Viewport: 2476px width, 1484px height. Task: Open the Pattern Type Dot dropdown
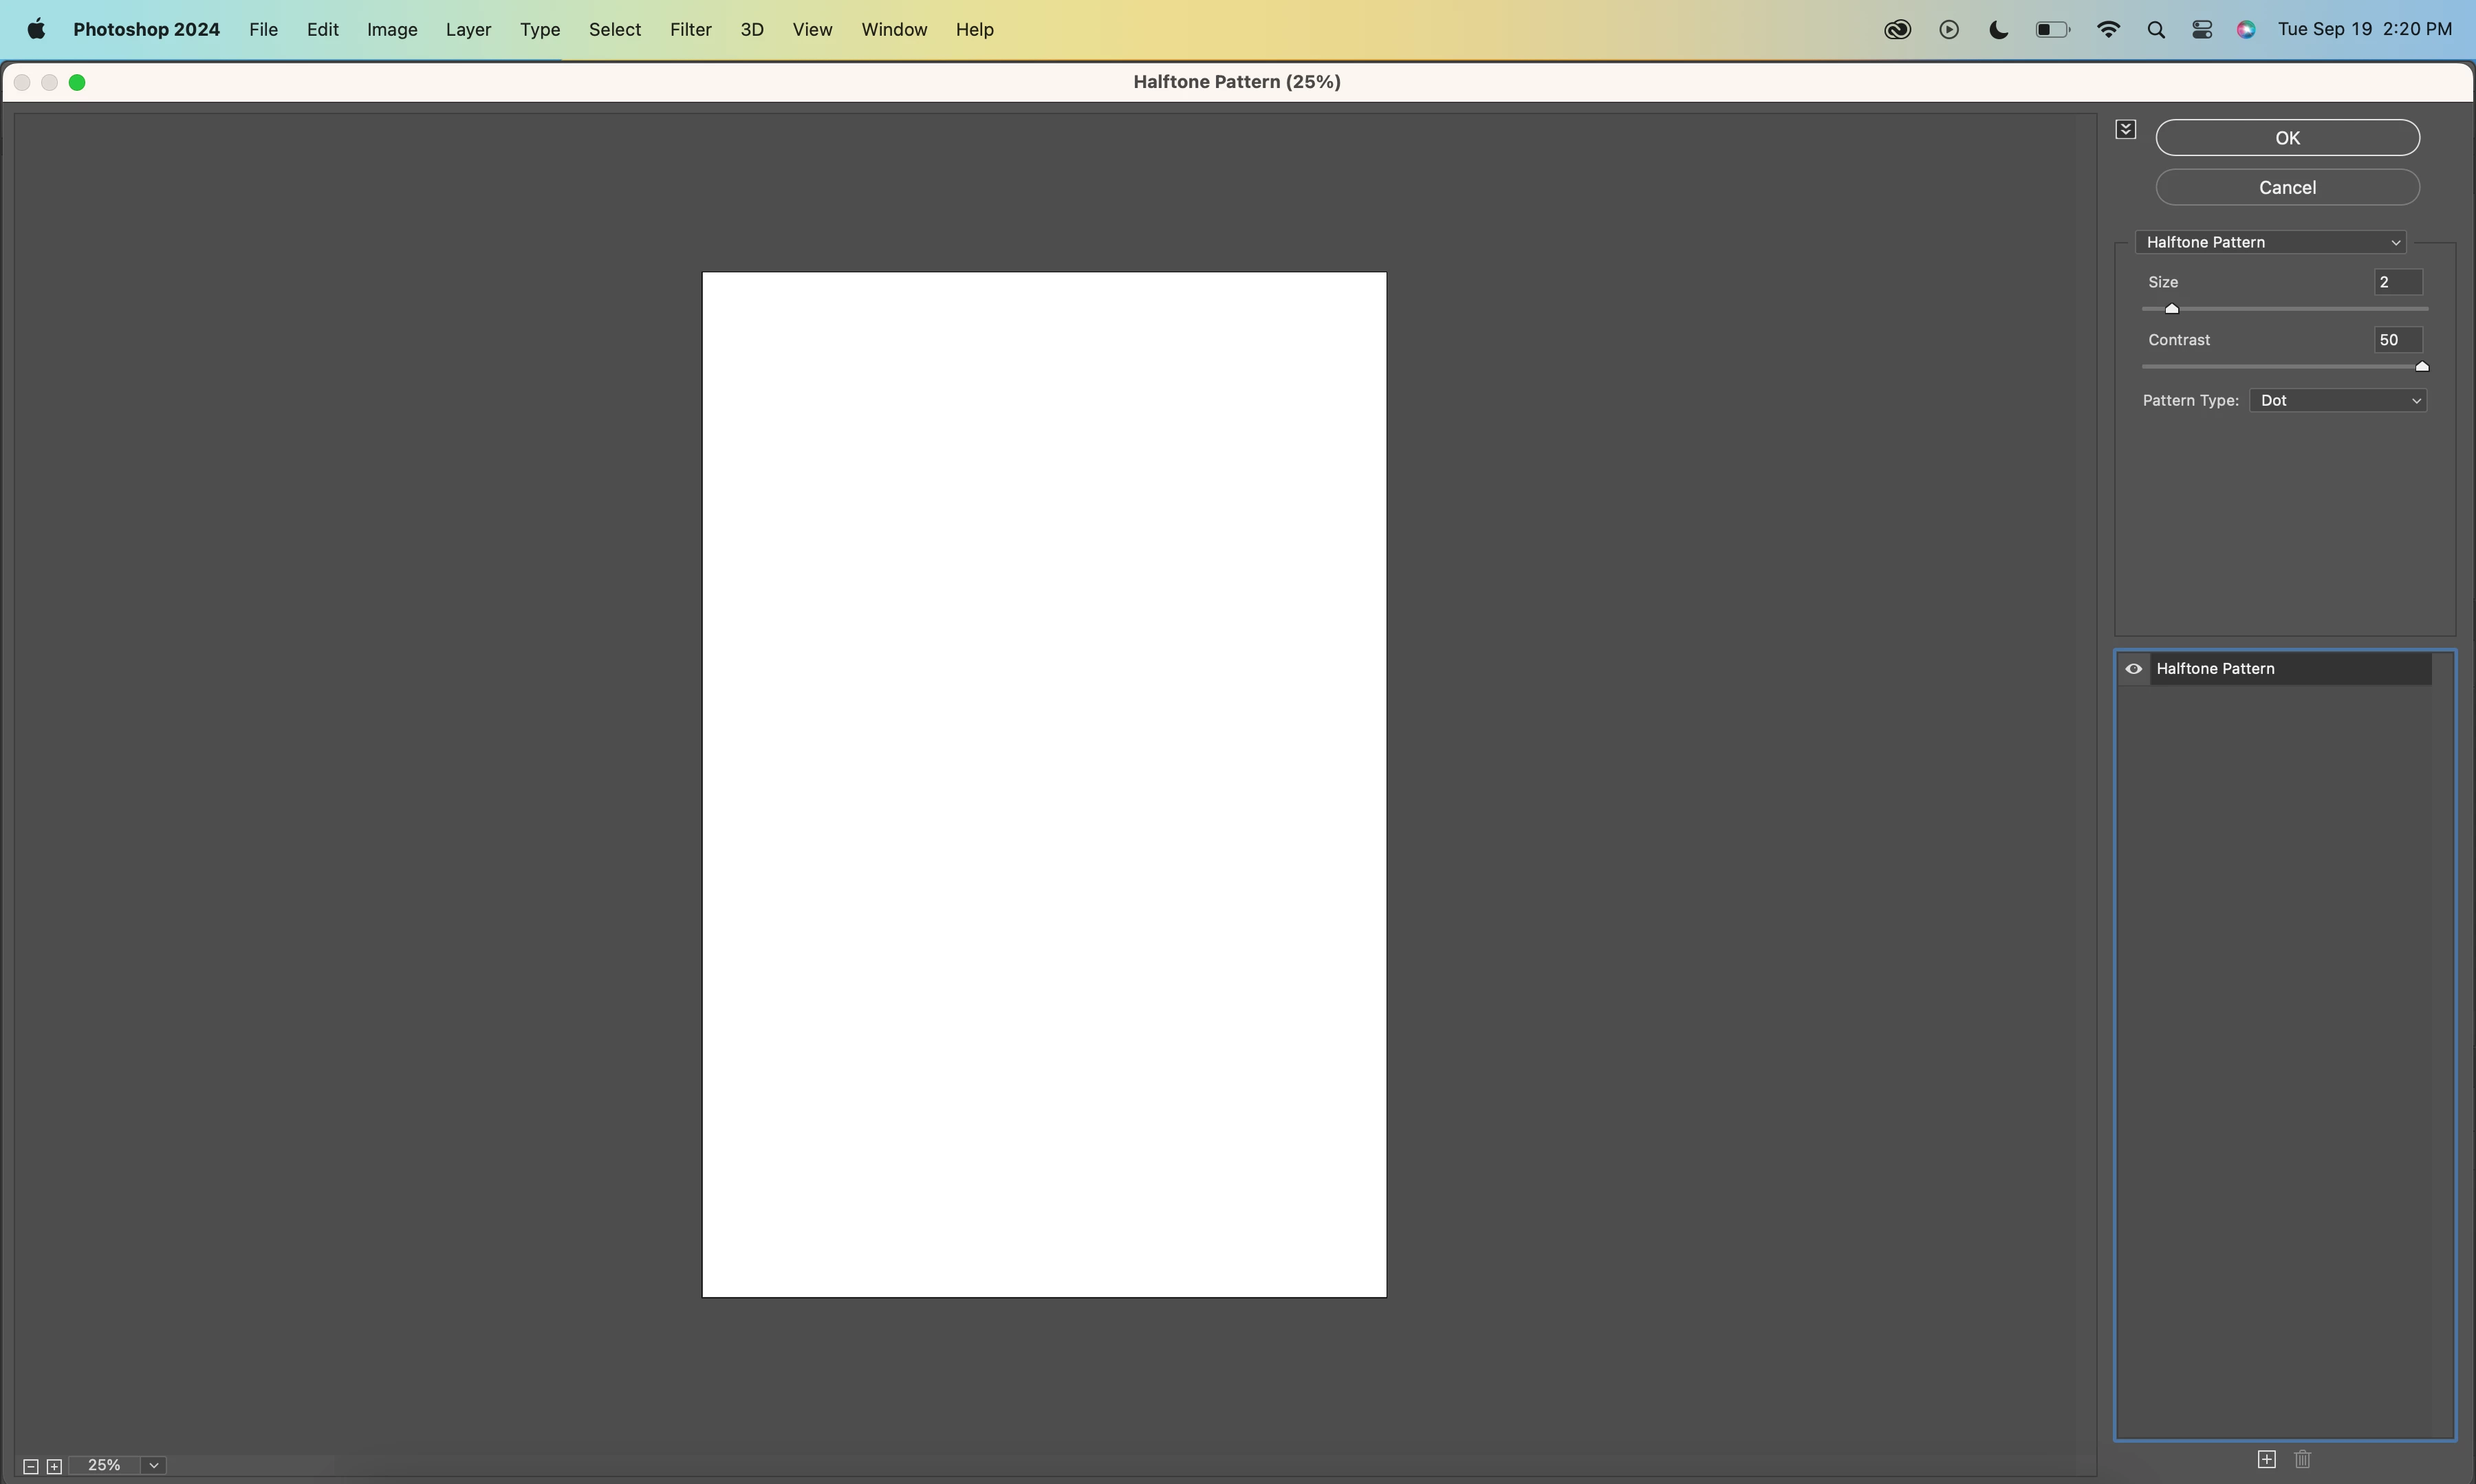2338,400
